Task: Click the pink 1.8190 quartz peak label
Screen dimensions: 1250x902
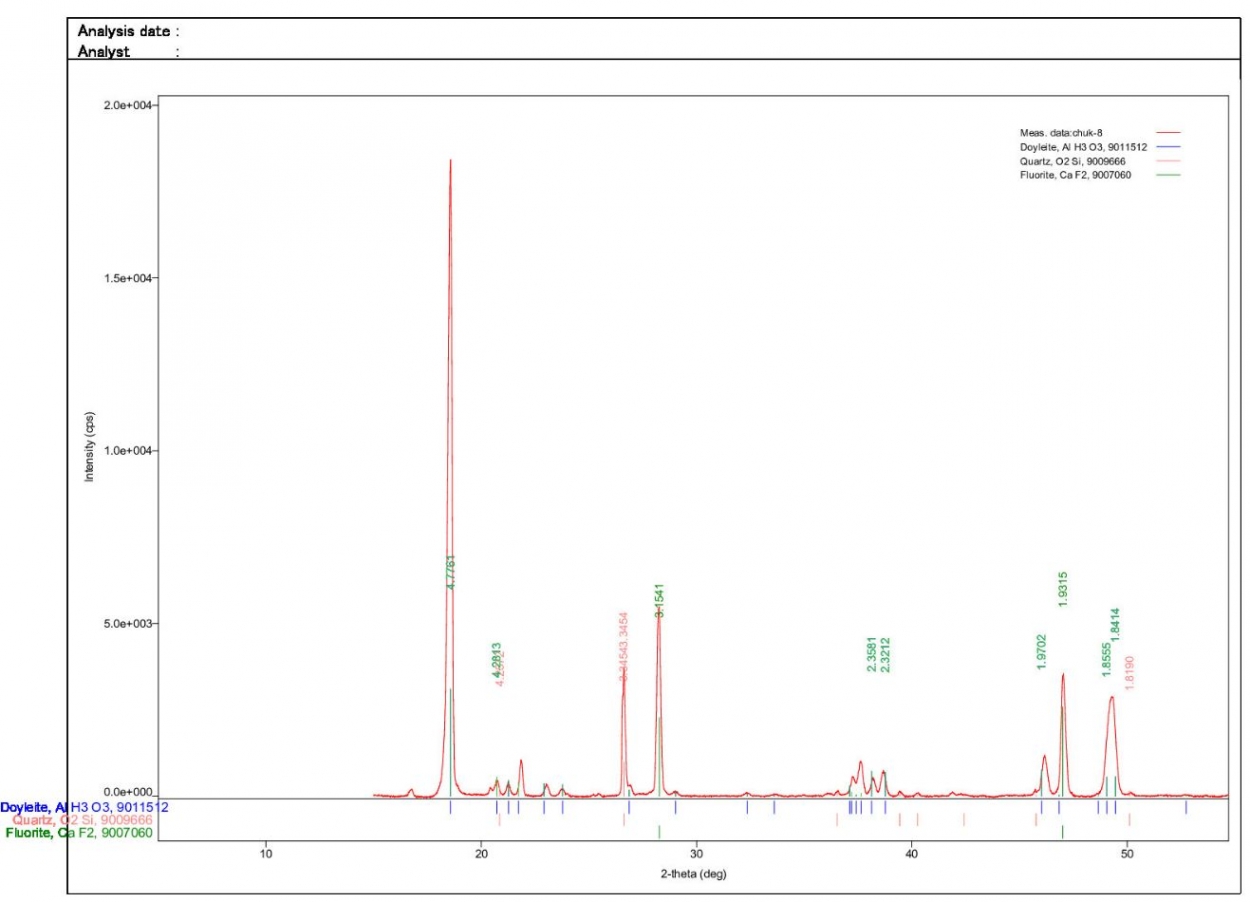Action: [1130, 671]
